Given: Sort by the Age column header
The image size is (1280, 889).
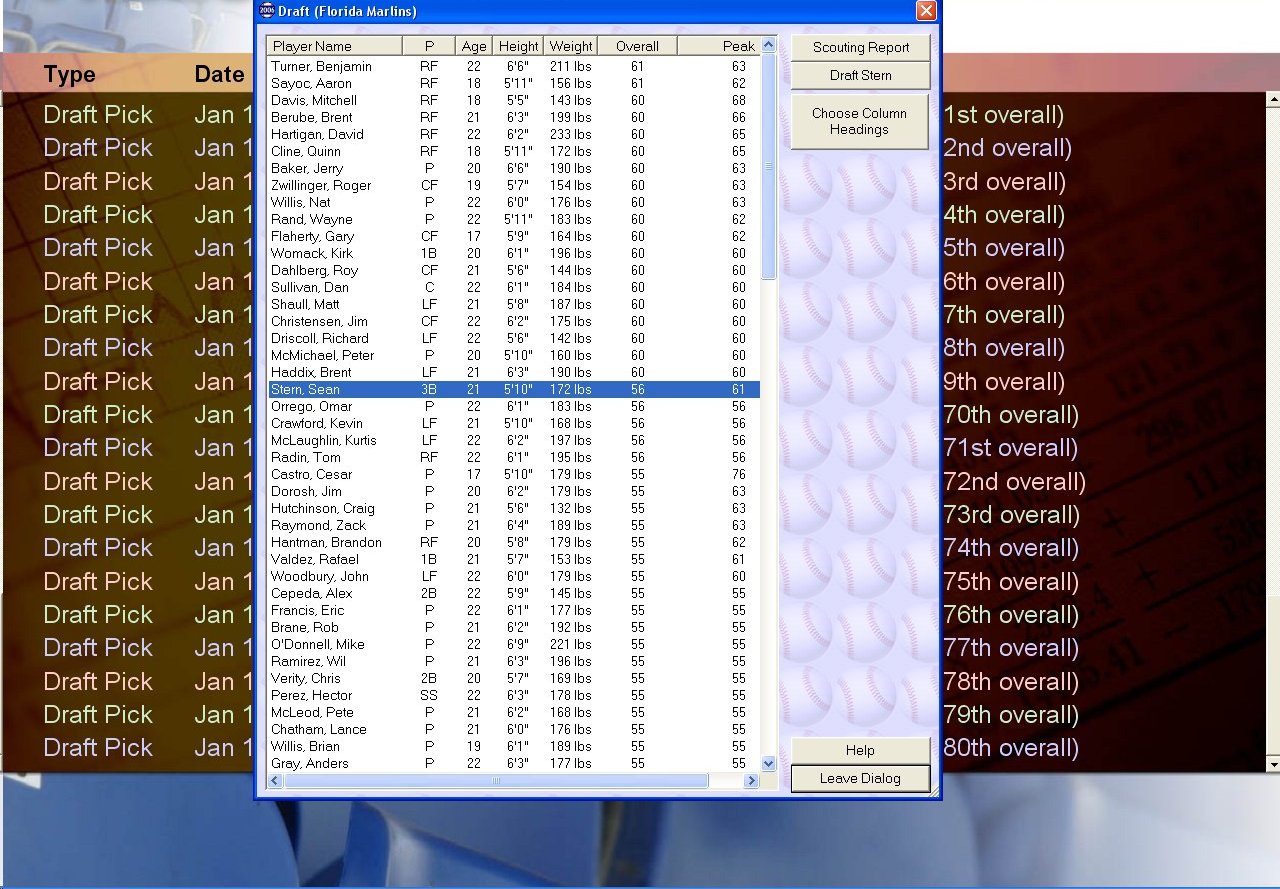Looking at the screenshot, I should [x=474, y=46].
